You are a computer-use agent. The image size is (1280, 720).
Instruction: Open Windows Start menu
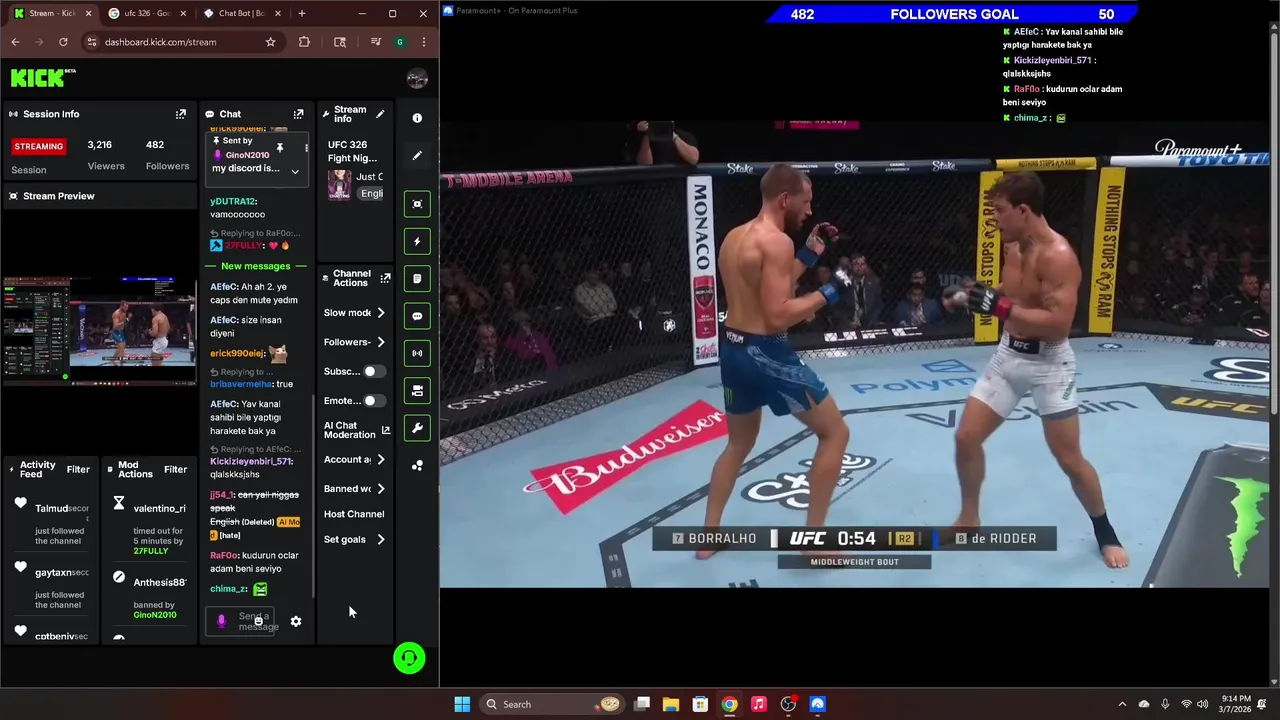tap(462, 704)
